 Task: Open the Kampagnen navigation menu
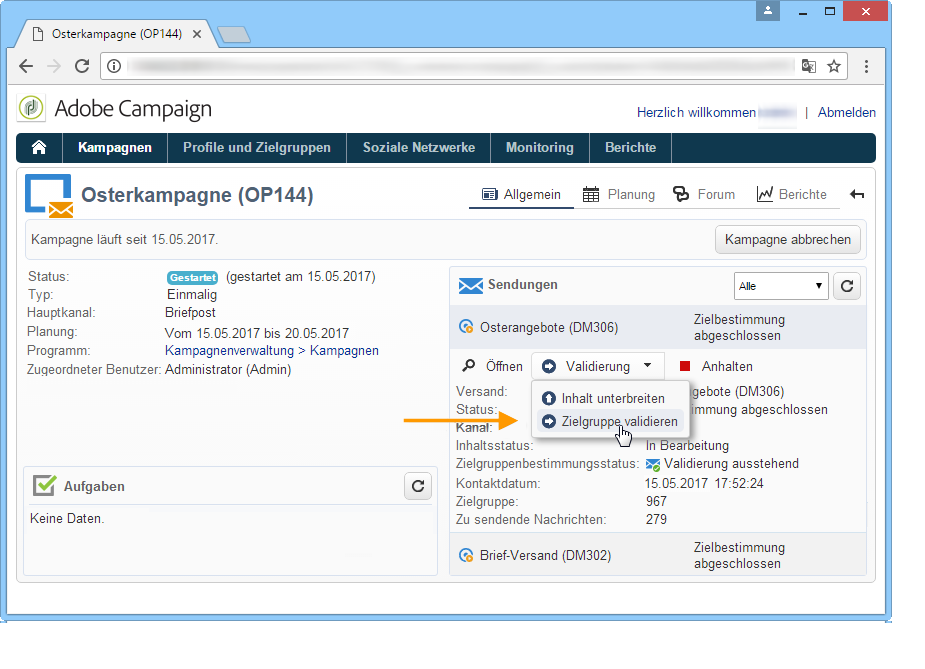point(115,147)
